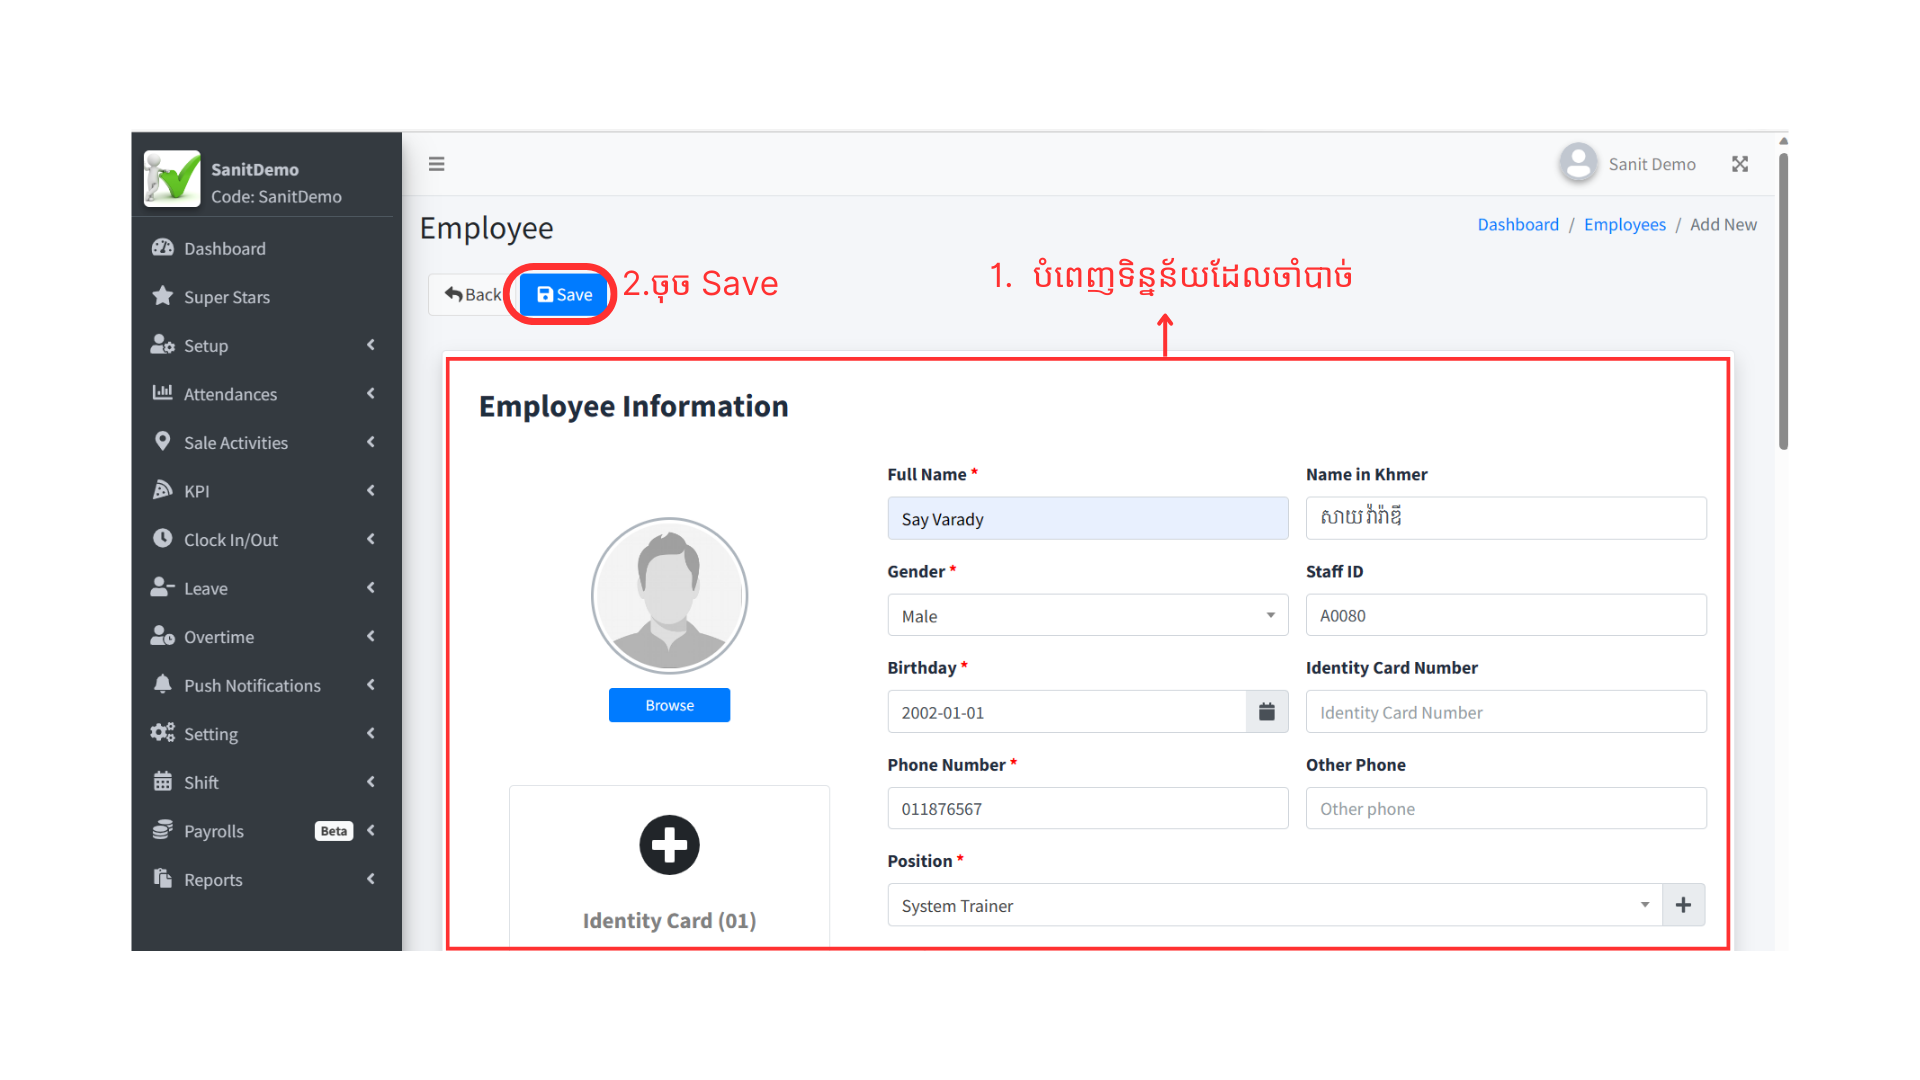This screenshot has width=1920, height=1080.
Task: Click the Push Notifications icon in sidebar
Action: (162, 684)
